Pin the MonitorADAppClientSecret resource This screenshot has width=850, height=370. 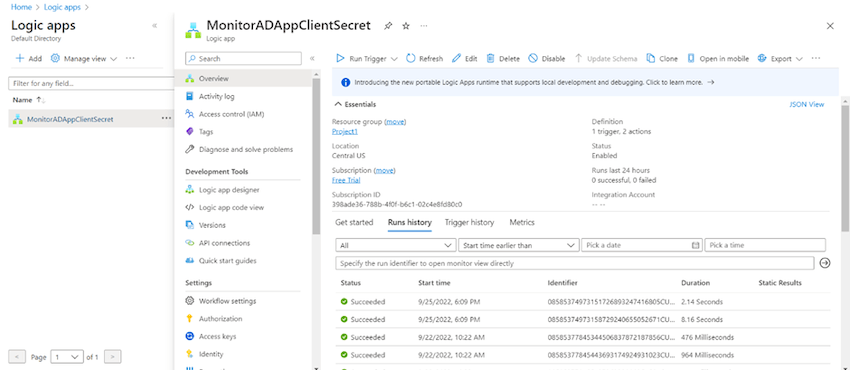coord(388,25)
